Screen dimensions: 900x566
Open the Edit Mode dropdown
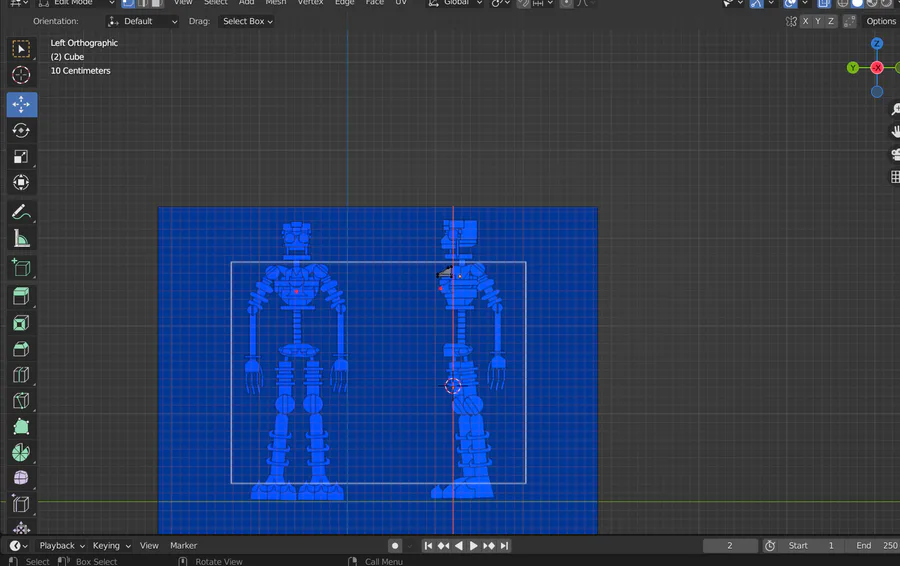pos(76,3)
